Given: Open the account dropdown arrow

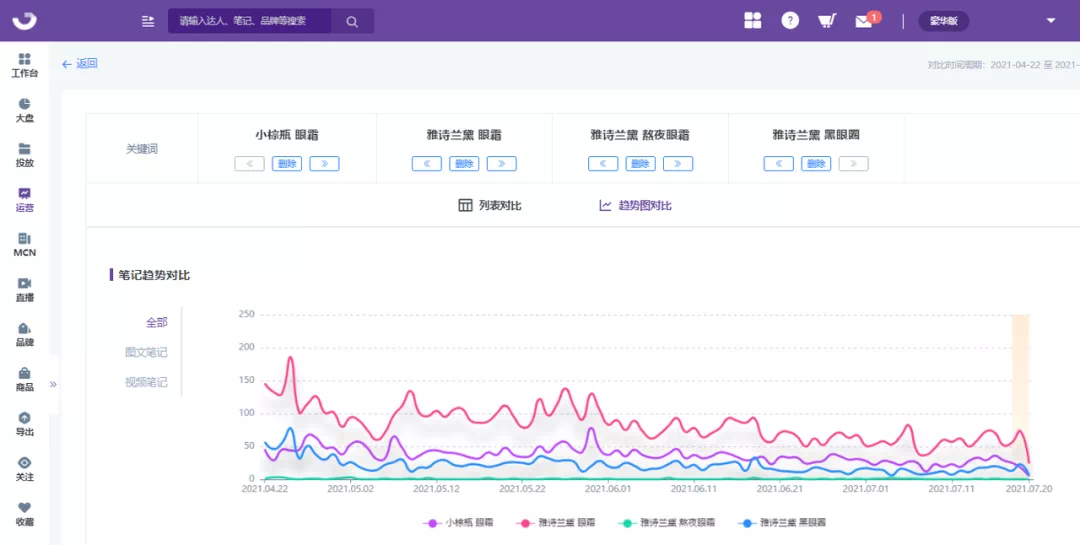Looking at the screenshot, I should click(x=1051, y=21).
